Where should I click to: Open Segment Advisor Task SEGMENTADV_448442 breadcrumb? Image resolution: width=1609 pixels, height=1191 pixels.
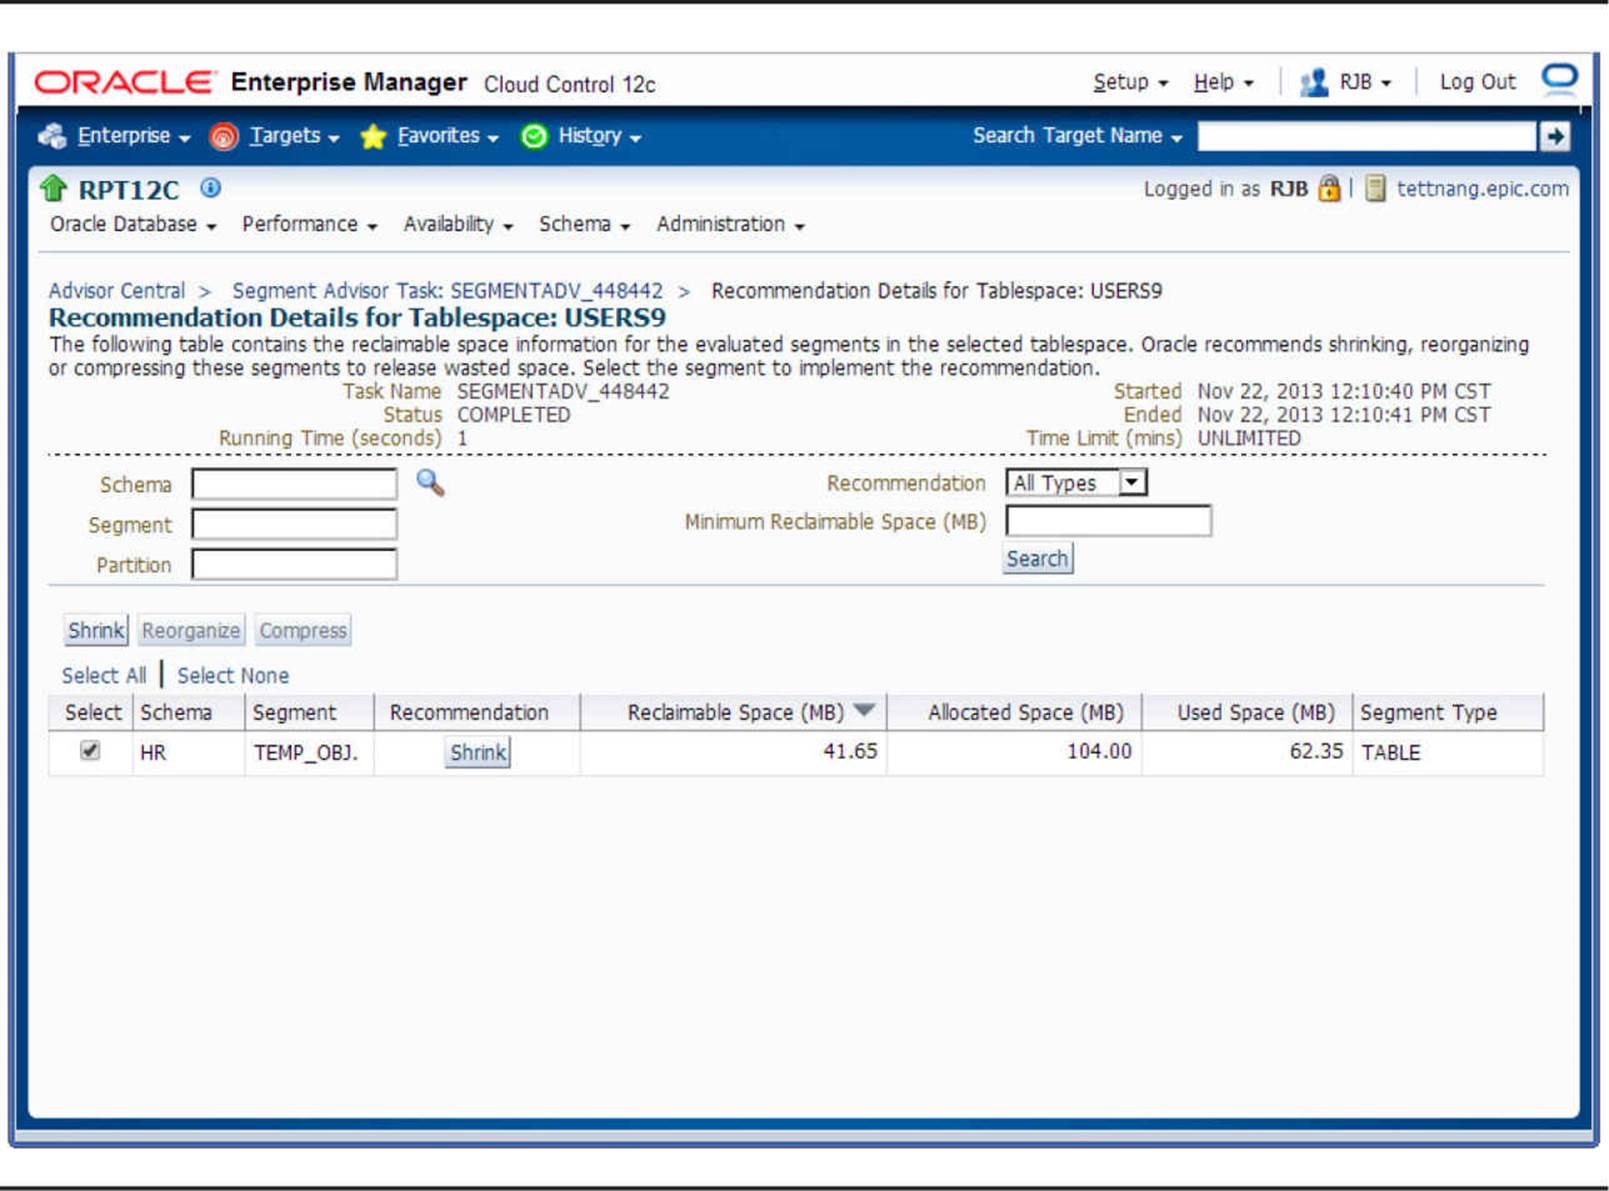click(447, 291)
